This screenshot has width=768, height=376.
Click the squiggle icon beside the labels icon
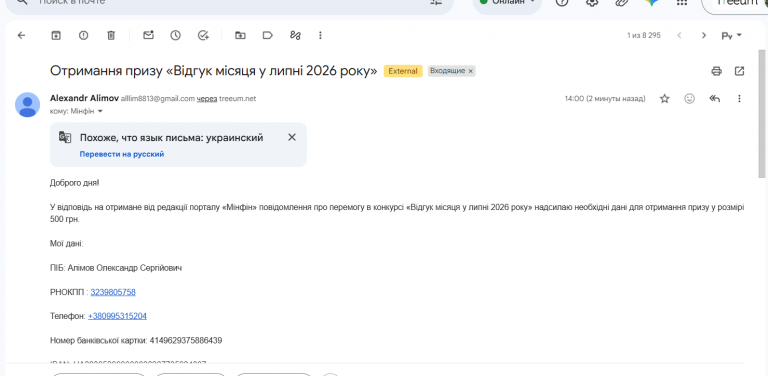pos(295,35)
